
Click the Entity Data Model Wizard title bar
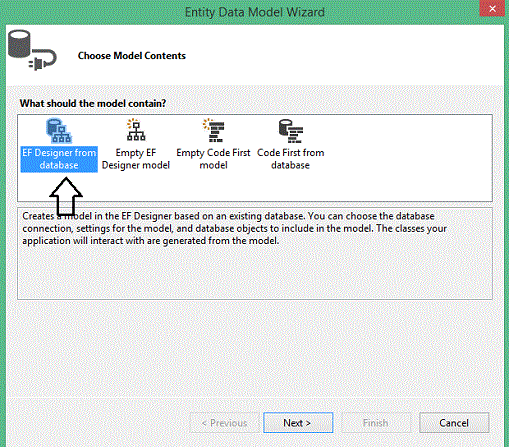coord(255,12)
